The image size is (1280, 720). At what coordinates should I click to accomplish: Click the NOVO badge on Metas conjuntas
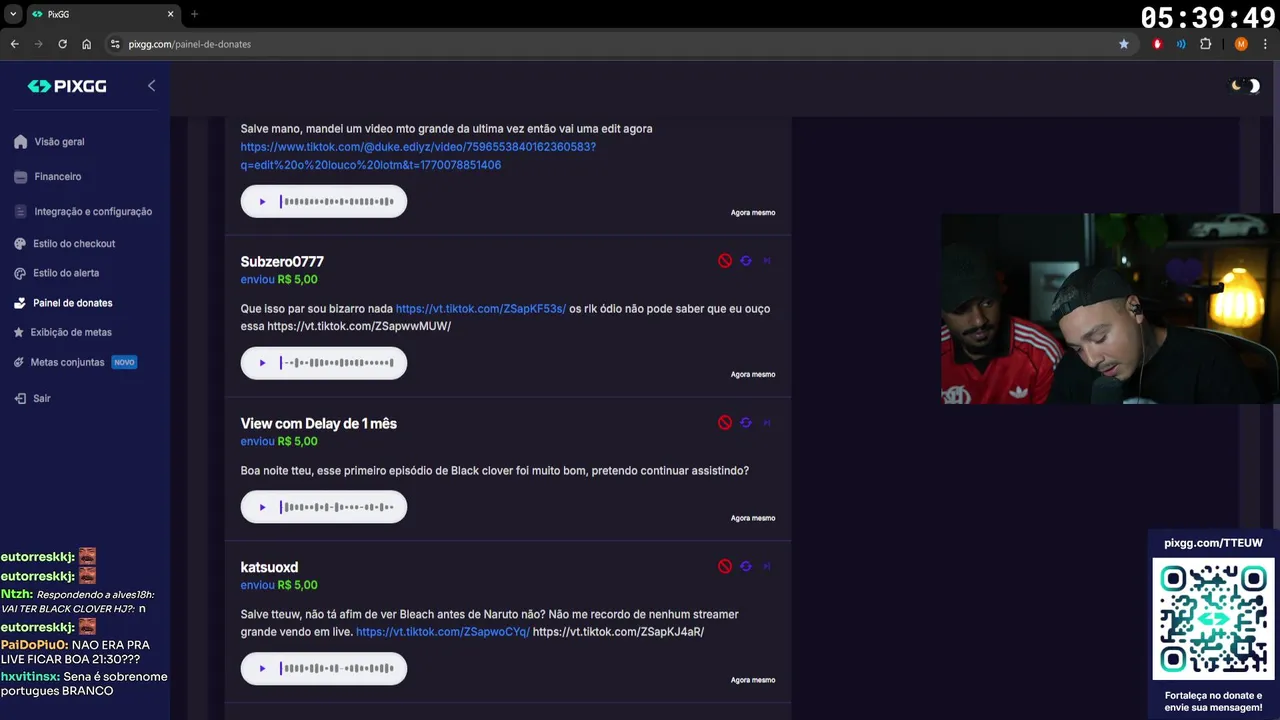[x=124, y=362]
